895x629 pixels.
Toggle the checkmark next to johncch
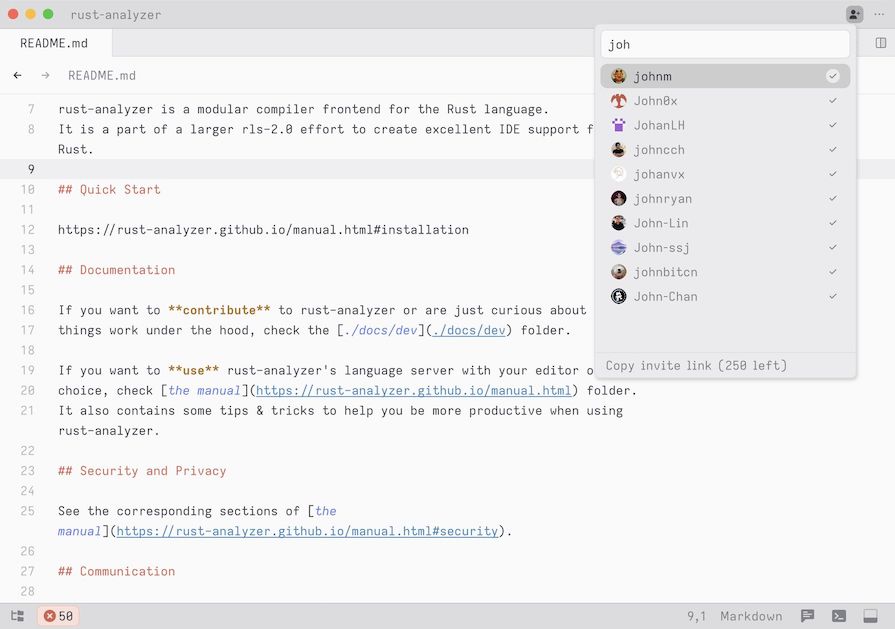pyautogui.click(x=831, y=149)
